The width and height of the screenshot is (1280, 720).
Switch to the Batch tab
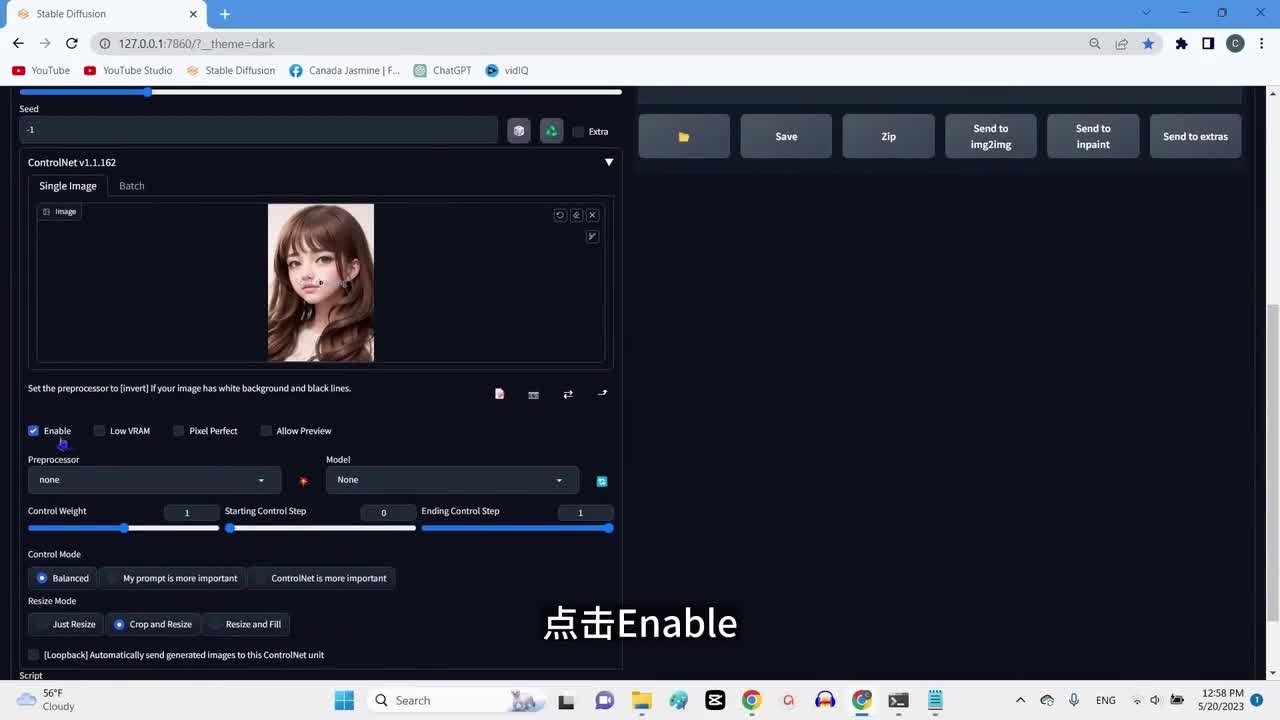point(132,186)
